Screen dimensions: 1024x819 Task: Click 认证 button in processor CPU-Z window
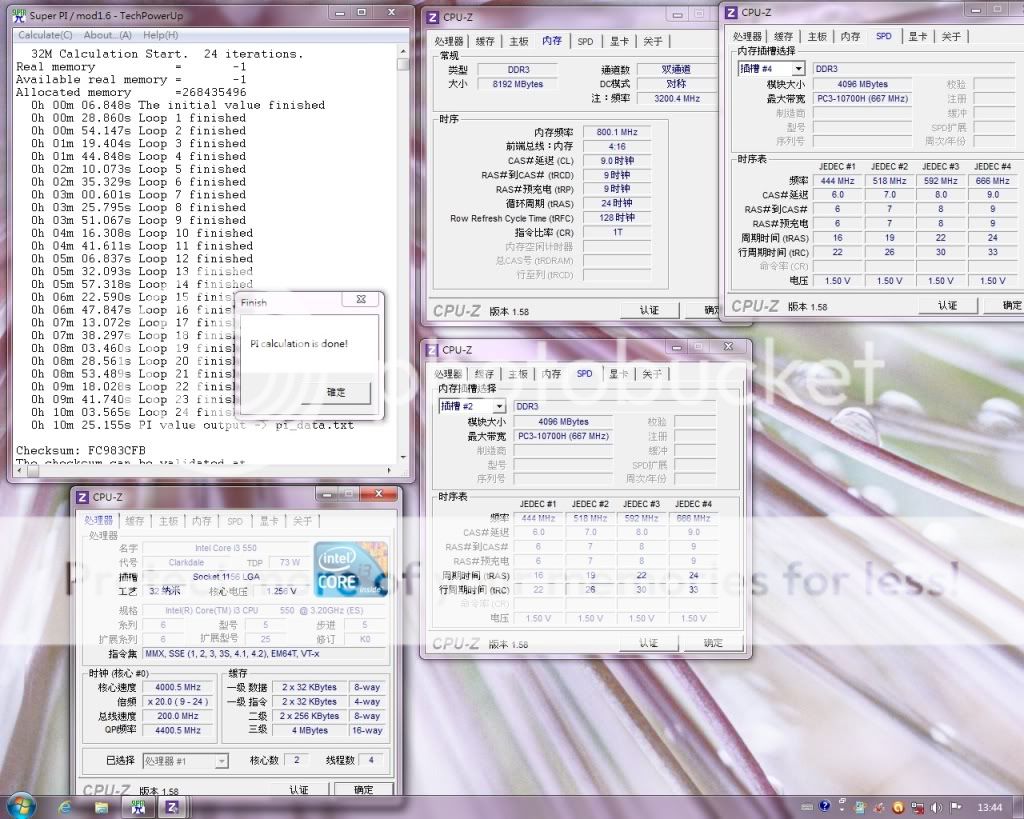coord(298,790)
